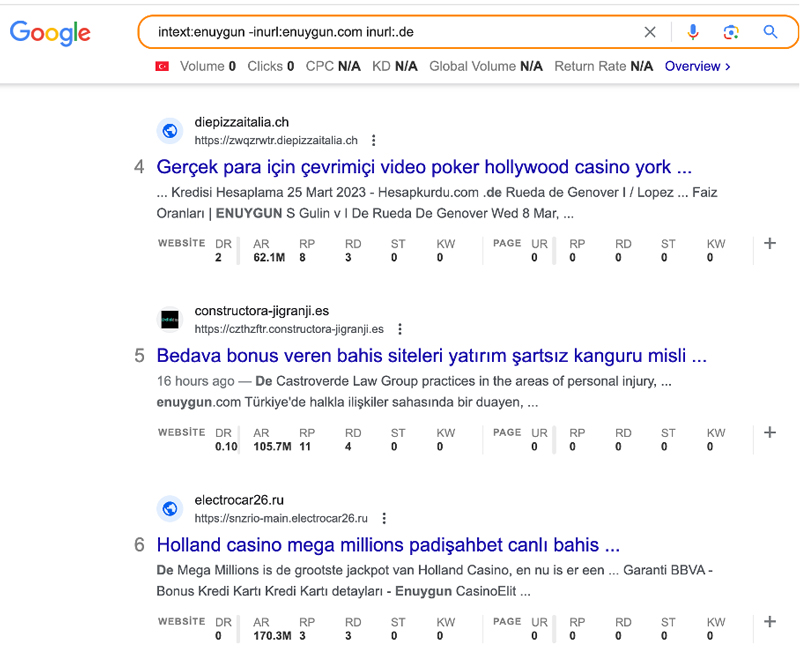Click the '16 hours ago' timestamp

tap(195, 381)
